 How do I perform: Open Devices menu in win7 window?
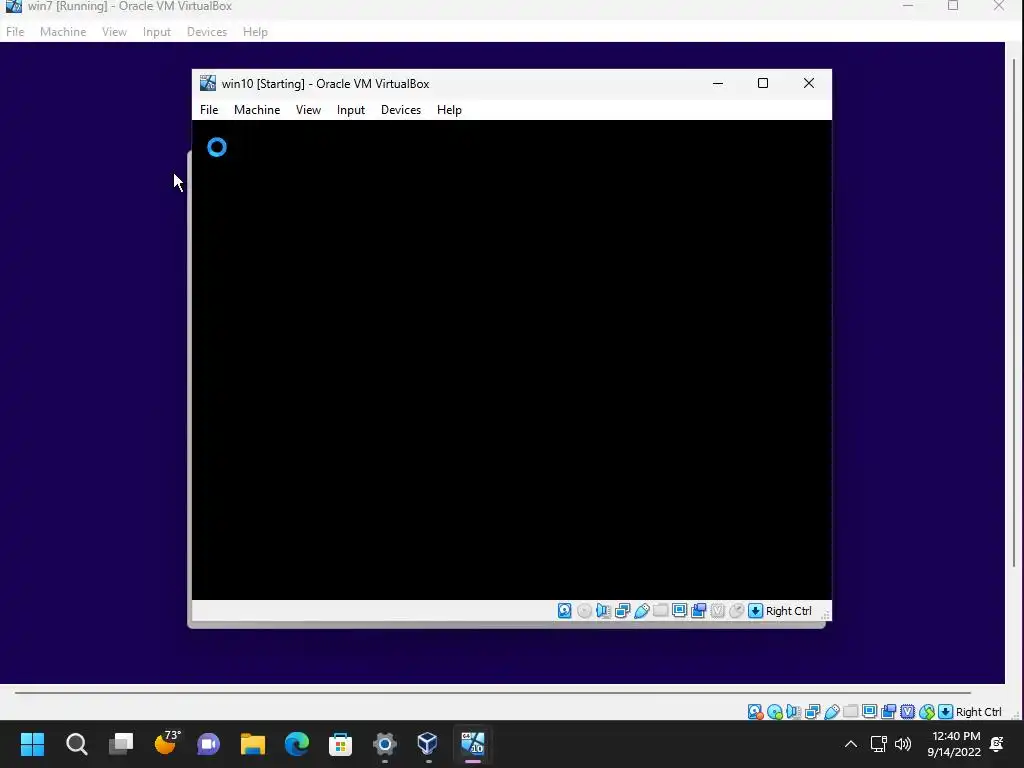207,31
